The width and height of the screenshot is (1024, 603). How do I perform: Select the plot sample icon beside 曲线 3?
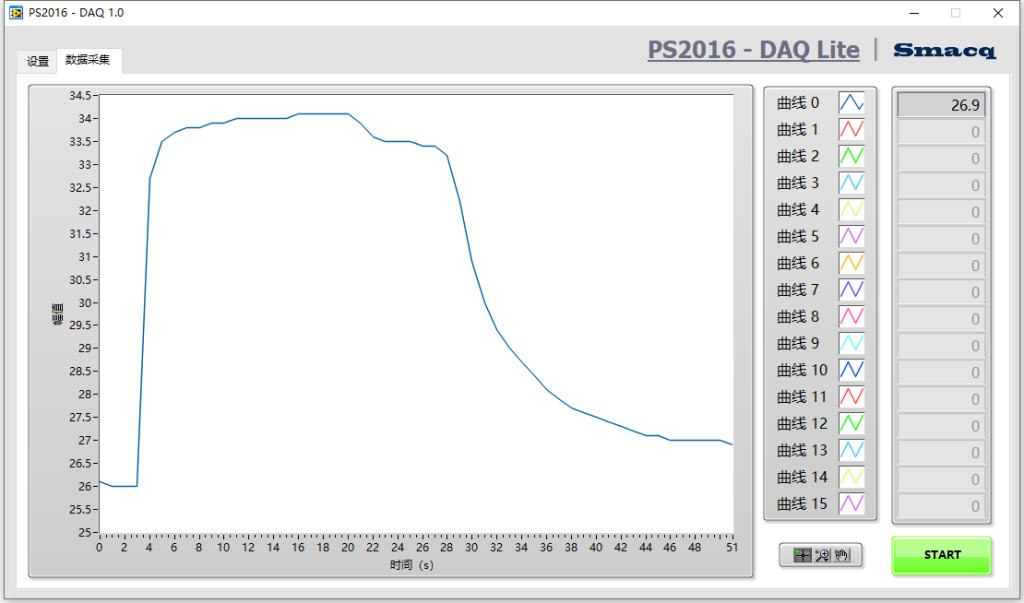852,183
